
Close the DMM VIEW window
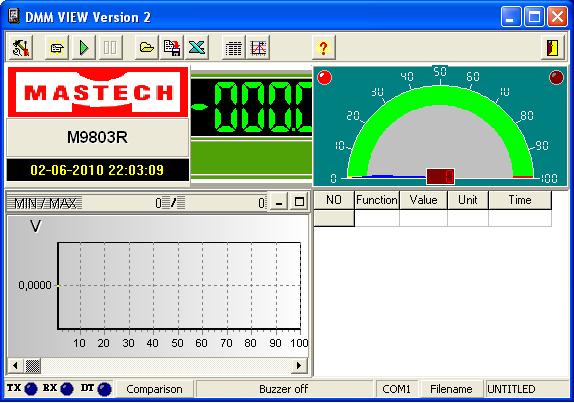(558, 17)
